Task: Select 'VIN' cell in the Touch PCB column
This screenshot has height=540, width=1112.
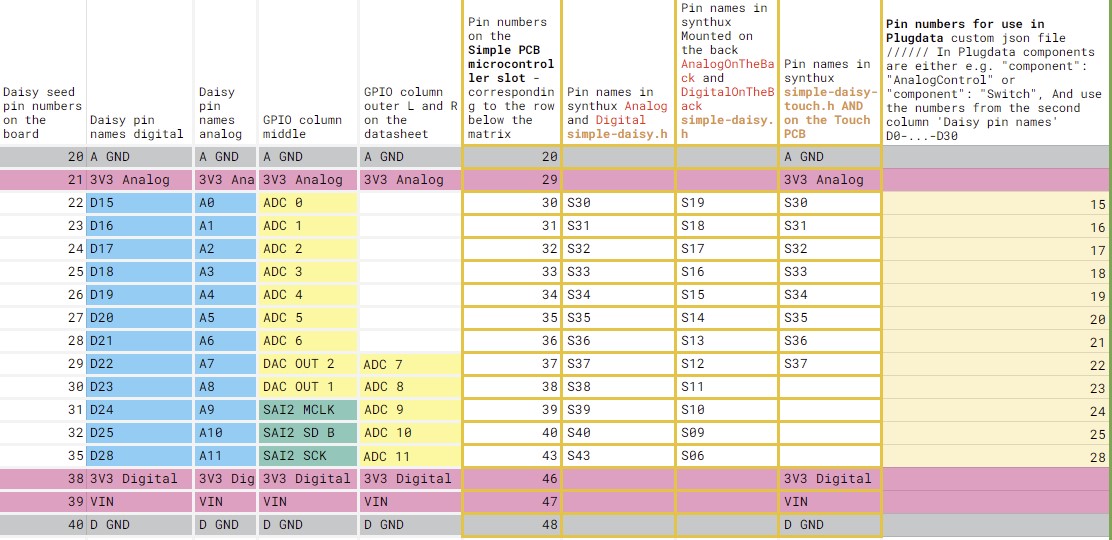Action: click(830, 502)
